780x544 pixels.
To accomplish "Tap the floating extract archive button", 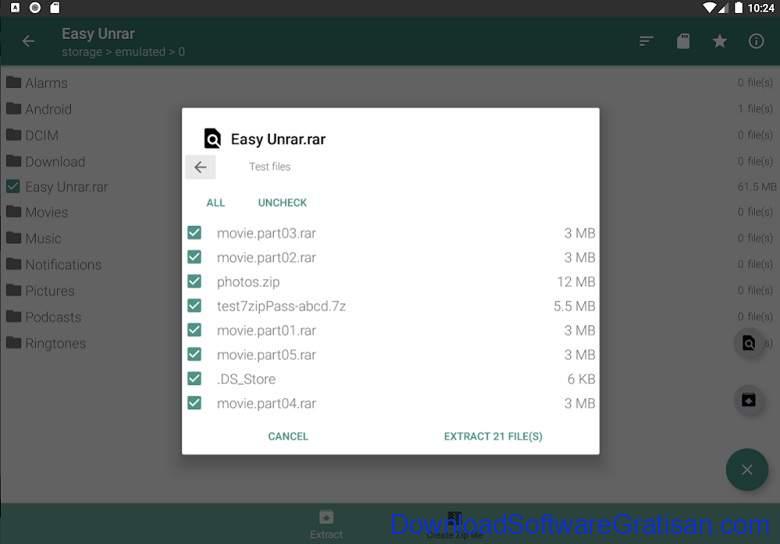I will (x=749, y=400).
